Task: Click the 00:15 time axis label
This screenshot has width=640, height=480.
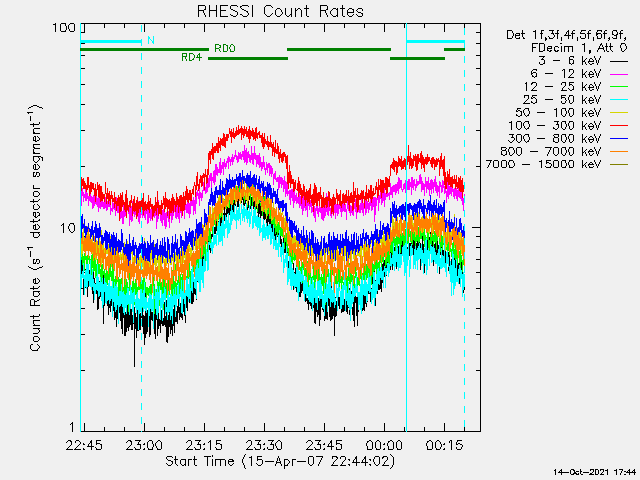Action: click(444, 445)
